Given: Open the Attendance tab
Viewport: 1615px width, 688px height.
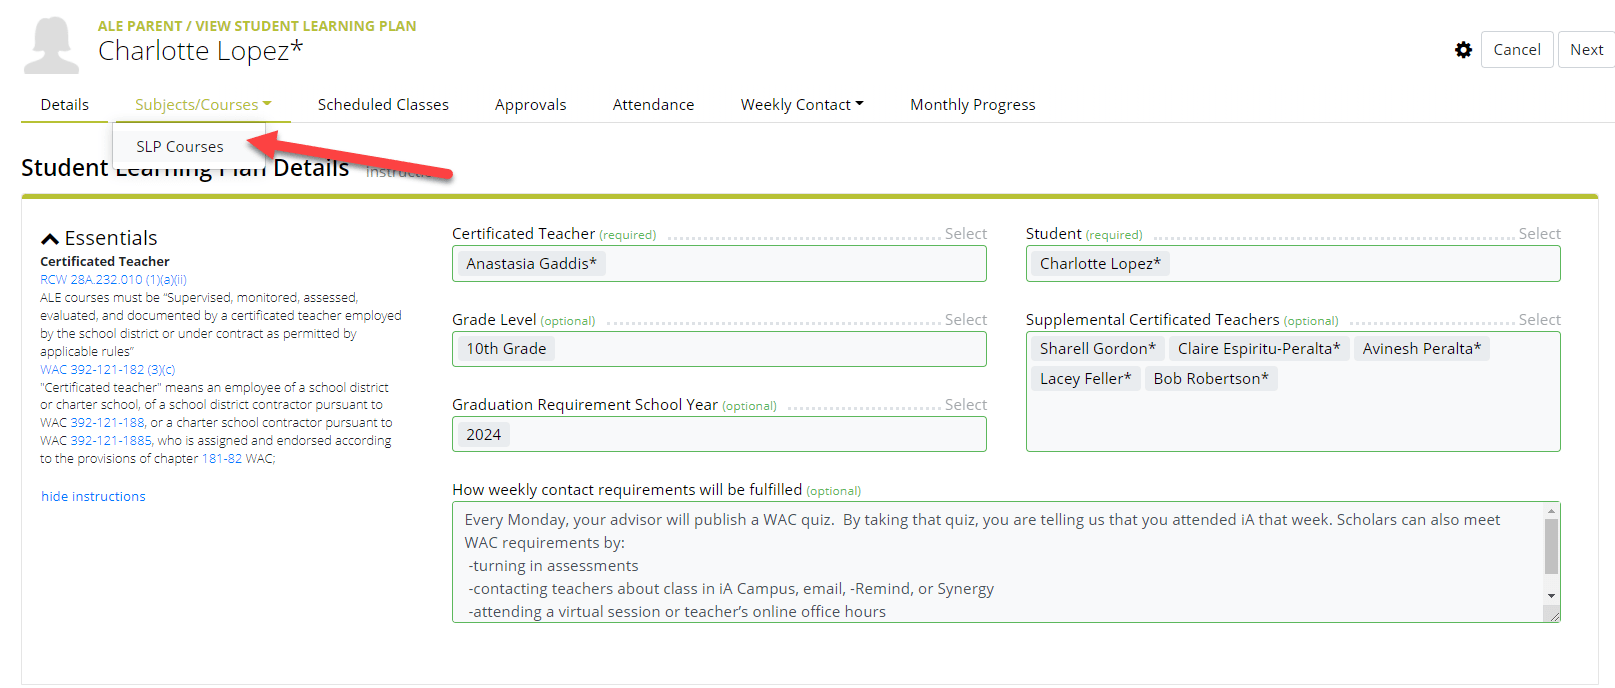Looking at the screenshot, I should tap(653, 103).
